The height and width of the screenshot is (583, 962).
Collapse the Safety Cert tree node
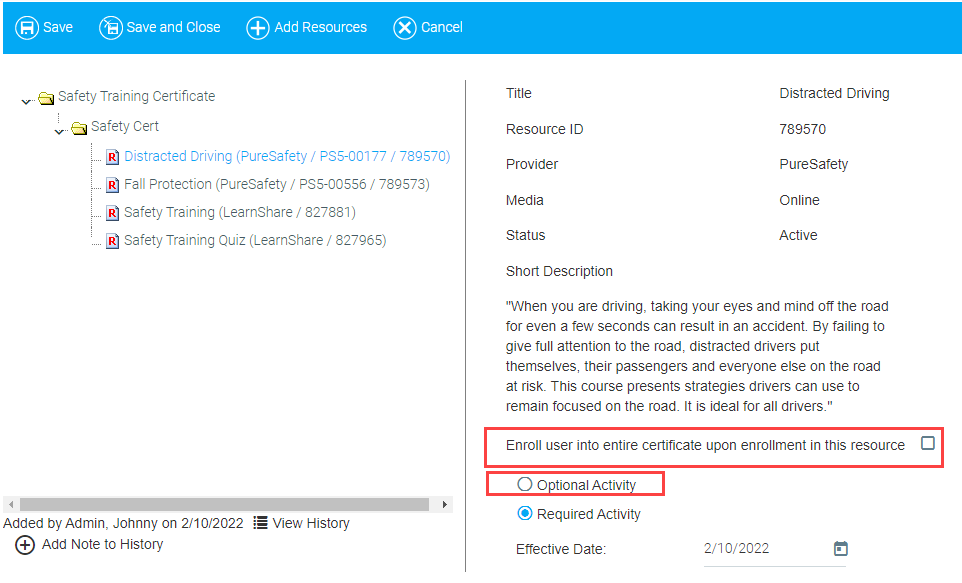pyautogui.click(x=60, y=130)
